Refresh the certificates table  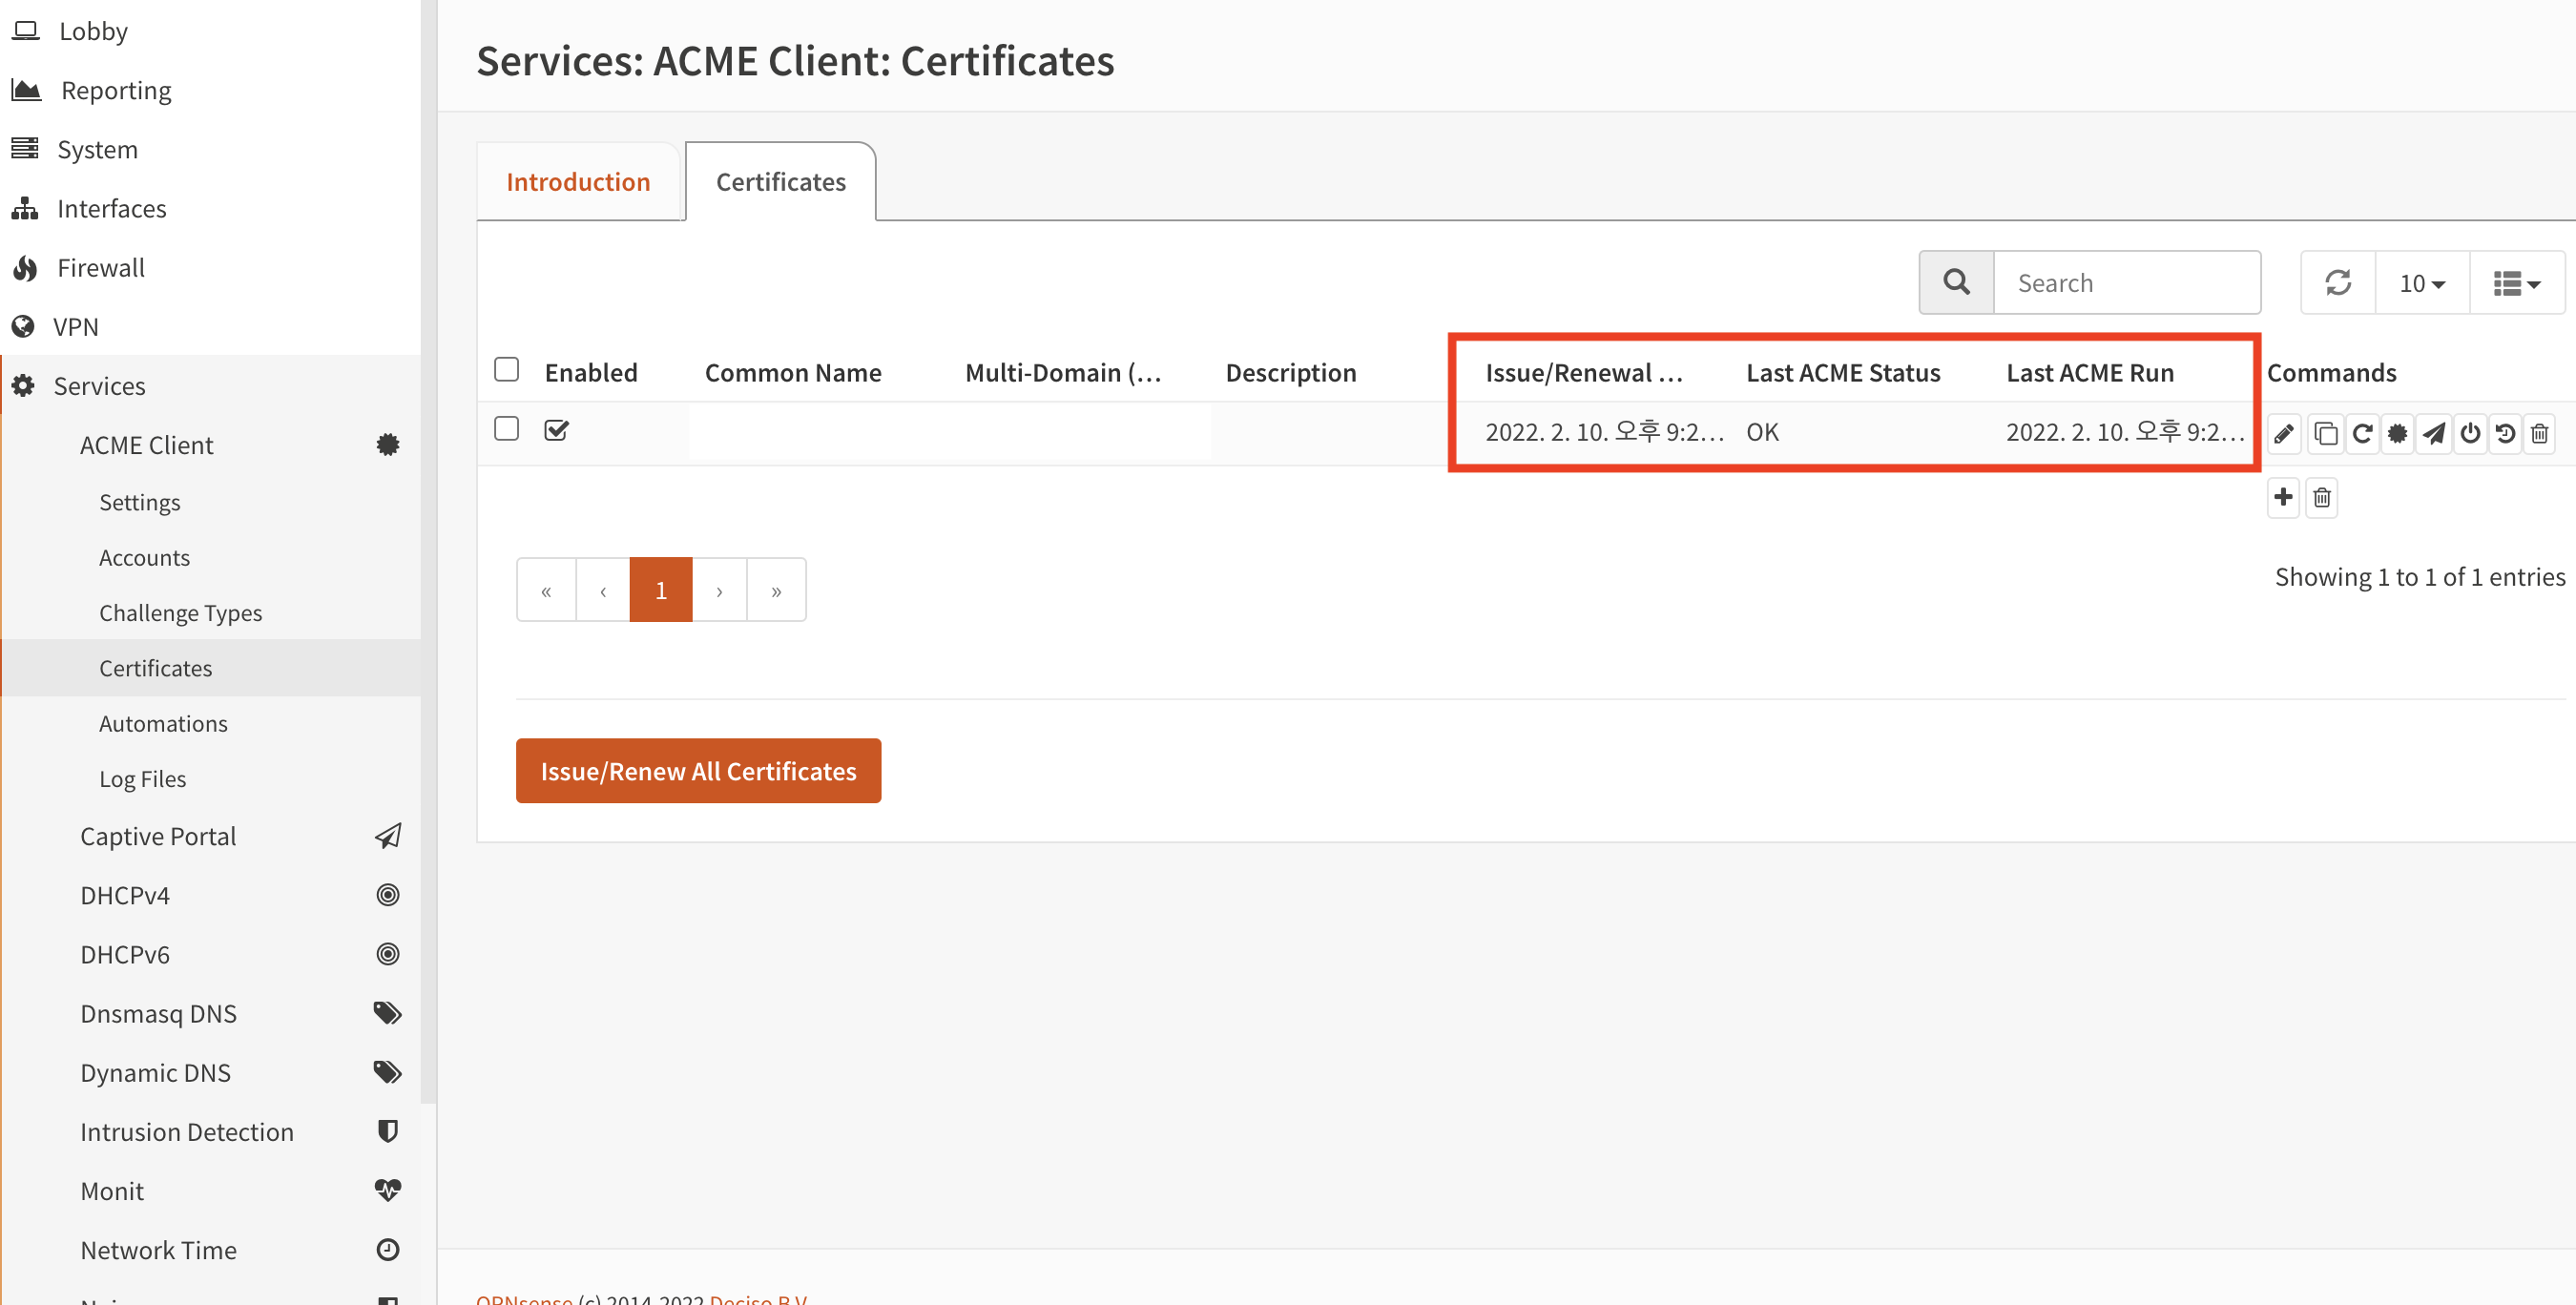pyautogui.click(x=2338, y=283)
